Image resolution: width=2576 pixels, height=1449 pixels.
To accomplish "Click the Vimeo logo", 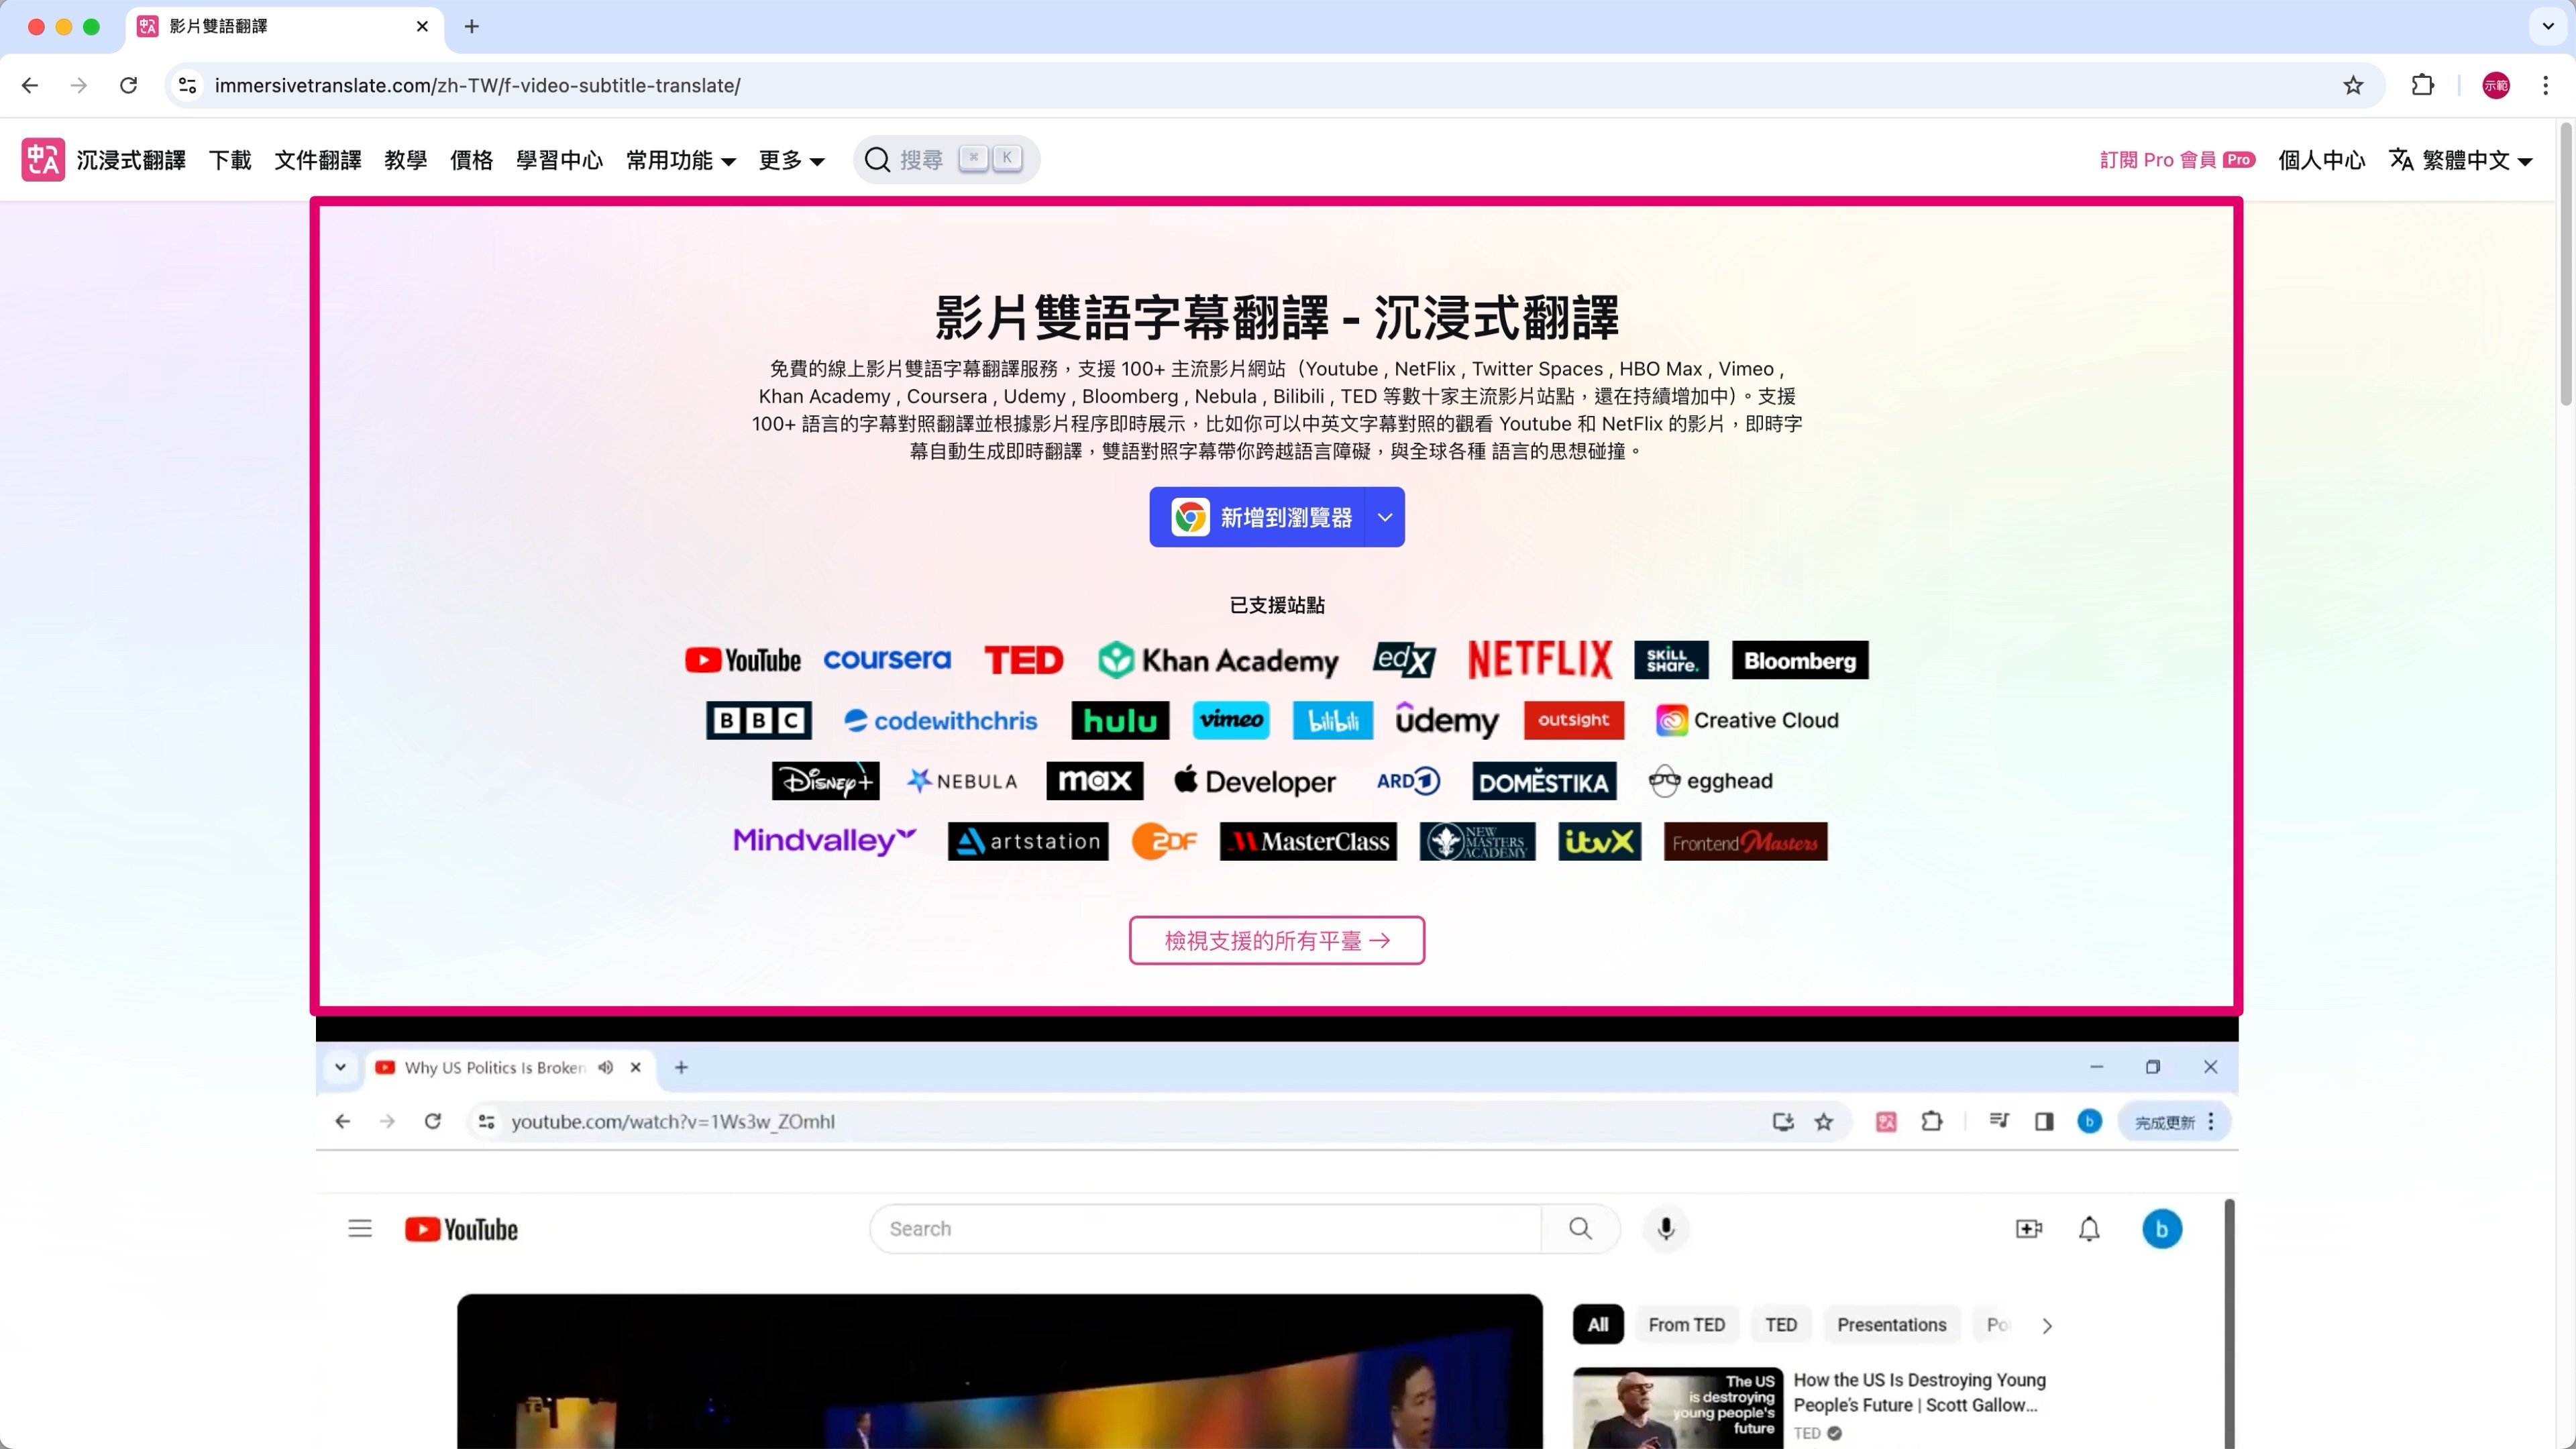I will 1231,720.
